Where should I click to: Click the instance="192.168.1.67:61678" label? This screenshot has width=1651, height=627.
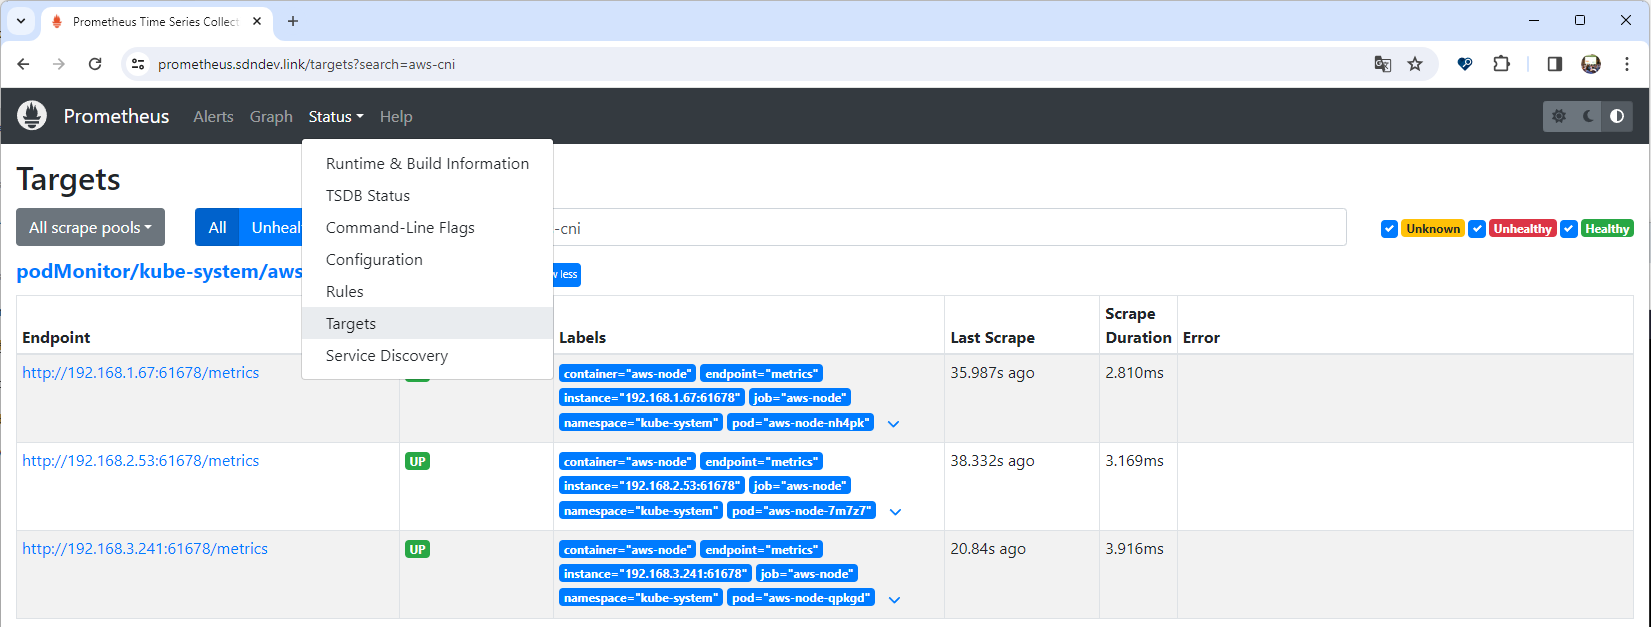651,397
